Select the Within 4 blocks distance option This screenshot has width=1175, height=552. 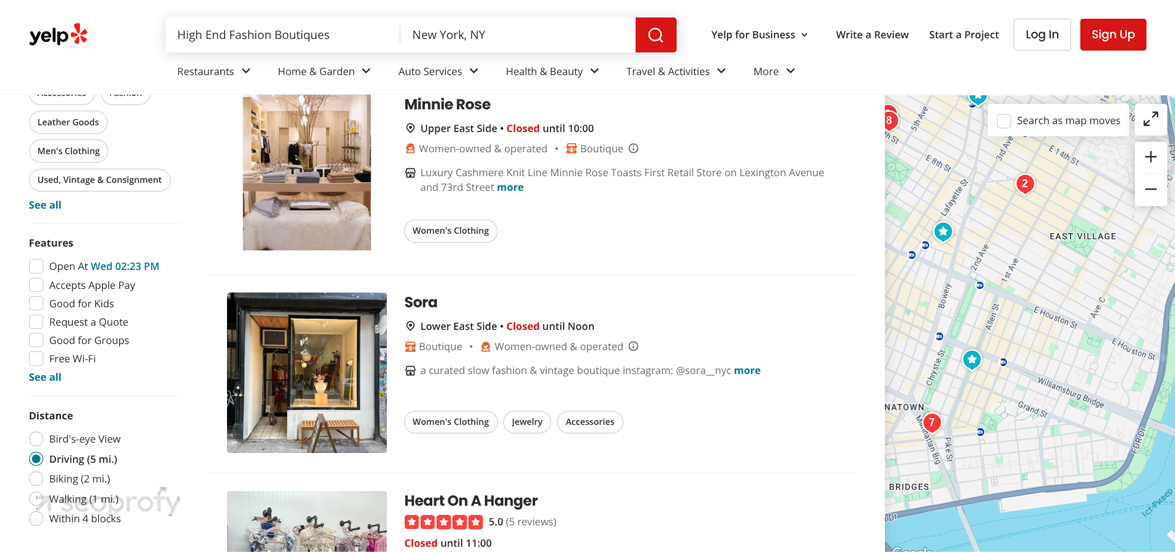pyautogui.click(x=36, y=518)
